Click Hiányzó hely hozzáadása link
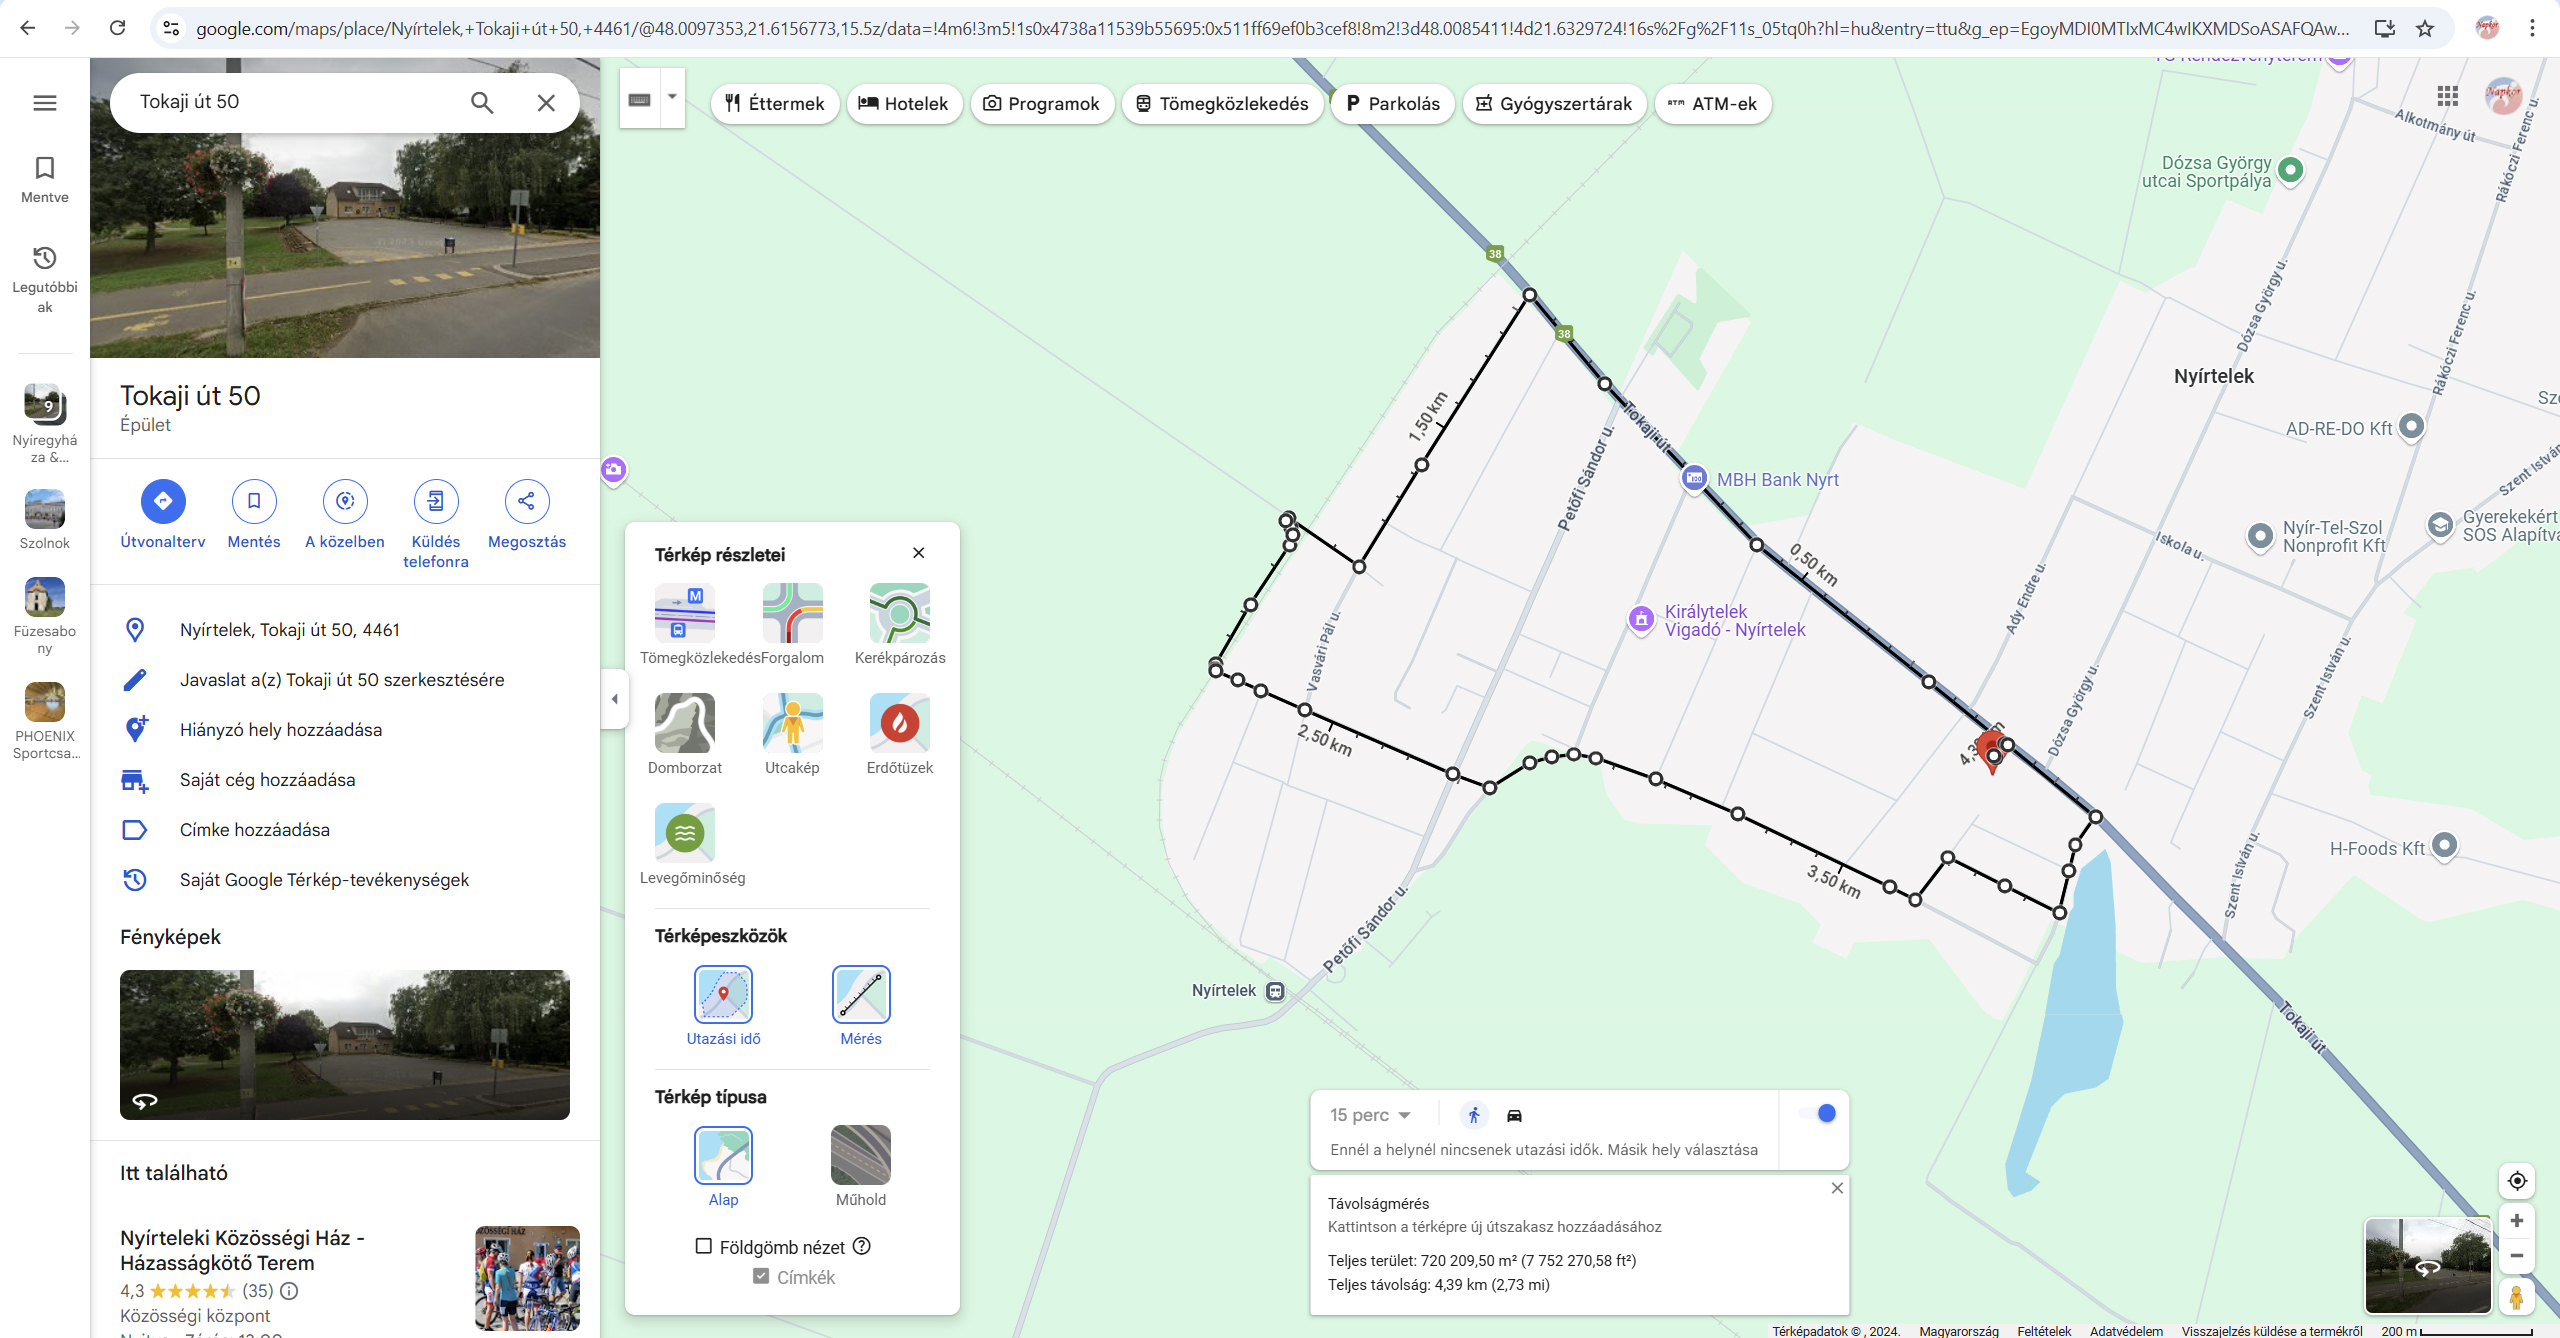The image size is (2560, 1338). pyautogui.click(x=281, y=730)
